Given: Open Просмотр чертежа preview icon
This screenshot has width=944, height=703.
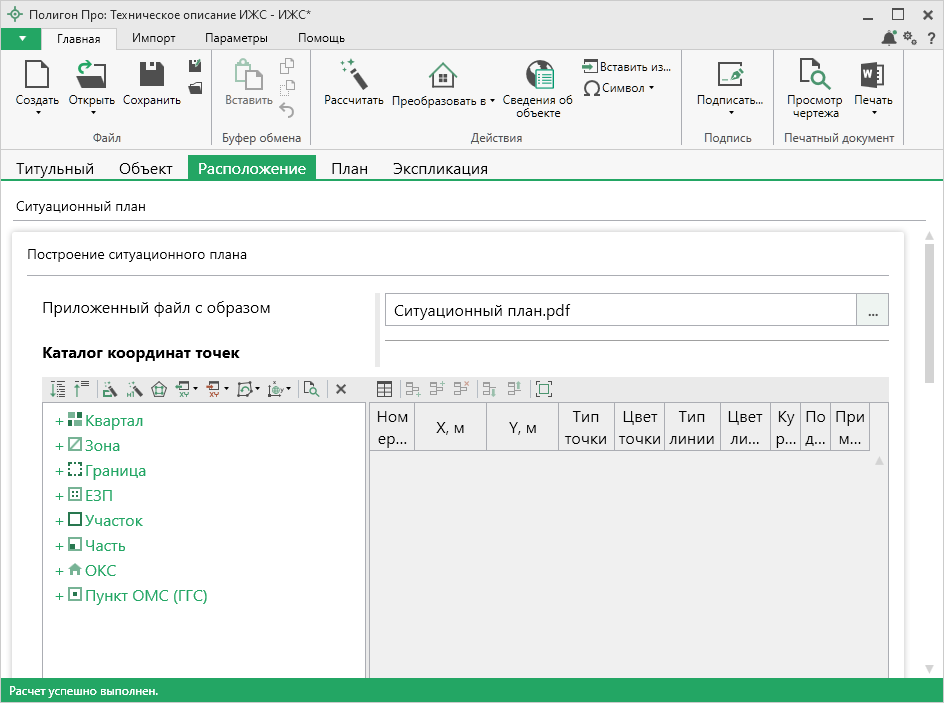Looking at the screenshot, I should click(814, 75).
